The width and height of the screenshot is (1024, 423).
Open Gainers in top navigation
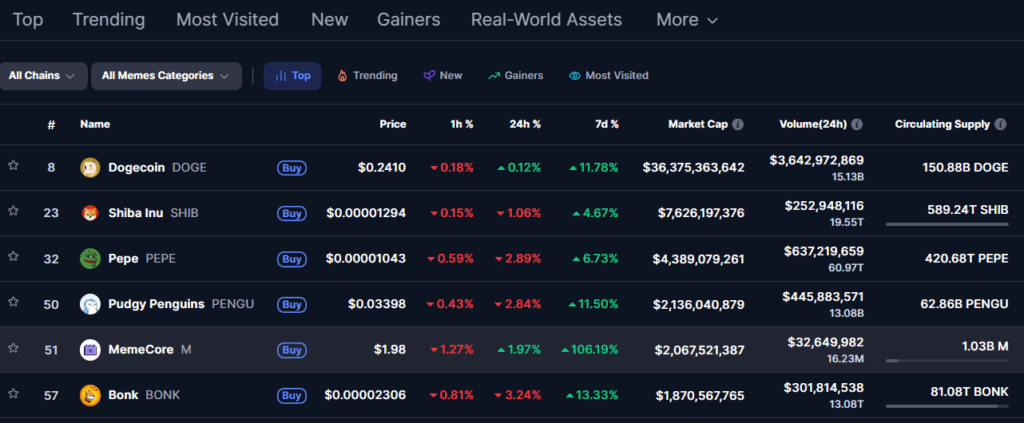(x=409, y=20)
